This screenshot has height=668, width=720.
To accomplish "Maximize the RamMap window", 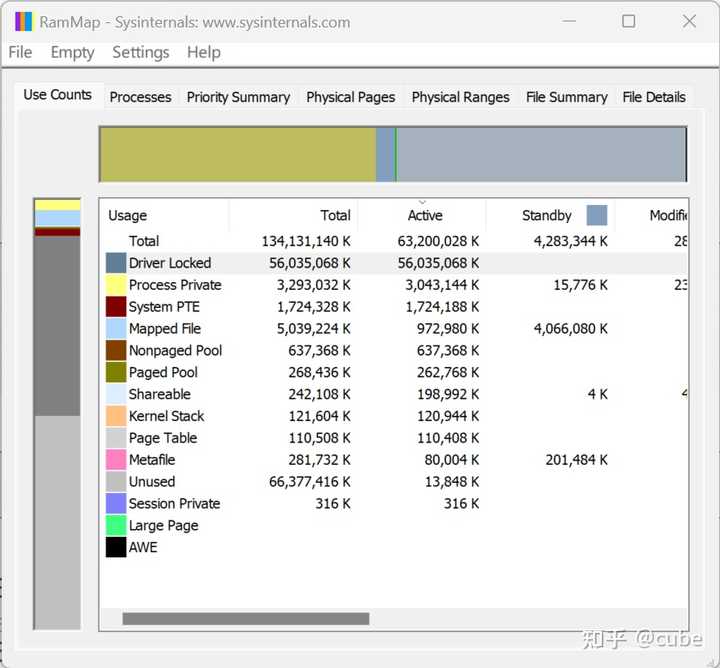I will 628,21.
